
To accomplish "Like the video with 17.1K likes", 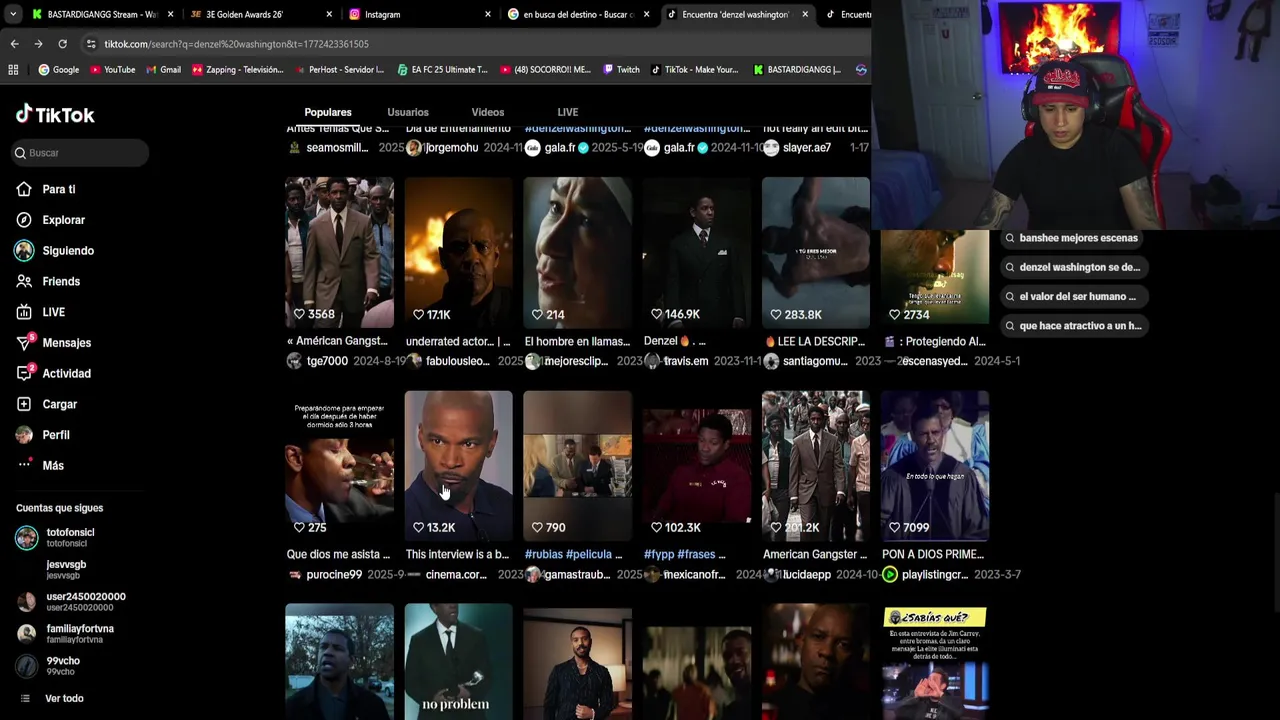I will pos(418,314).
